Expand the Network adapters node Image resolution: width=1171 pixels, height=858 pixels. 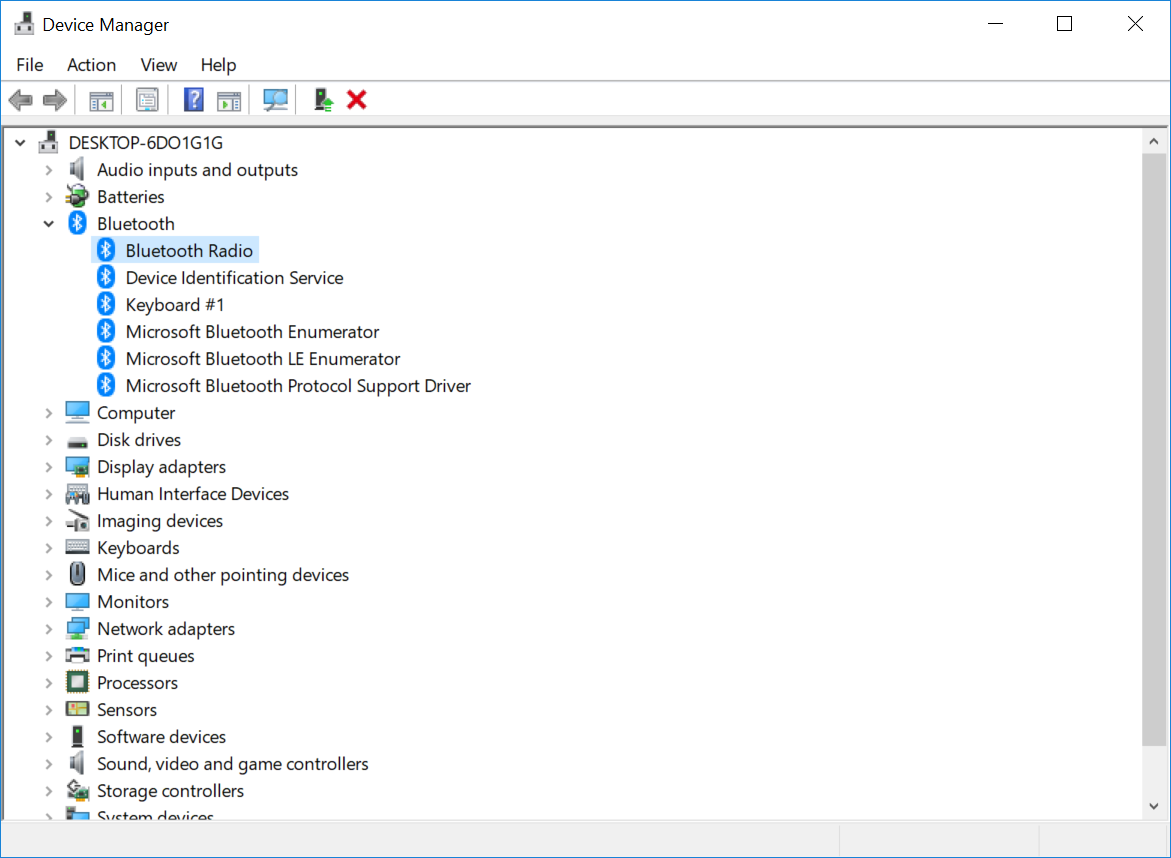click(x=49, y=629)
